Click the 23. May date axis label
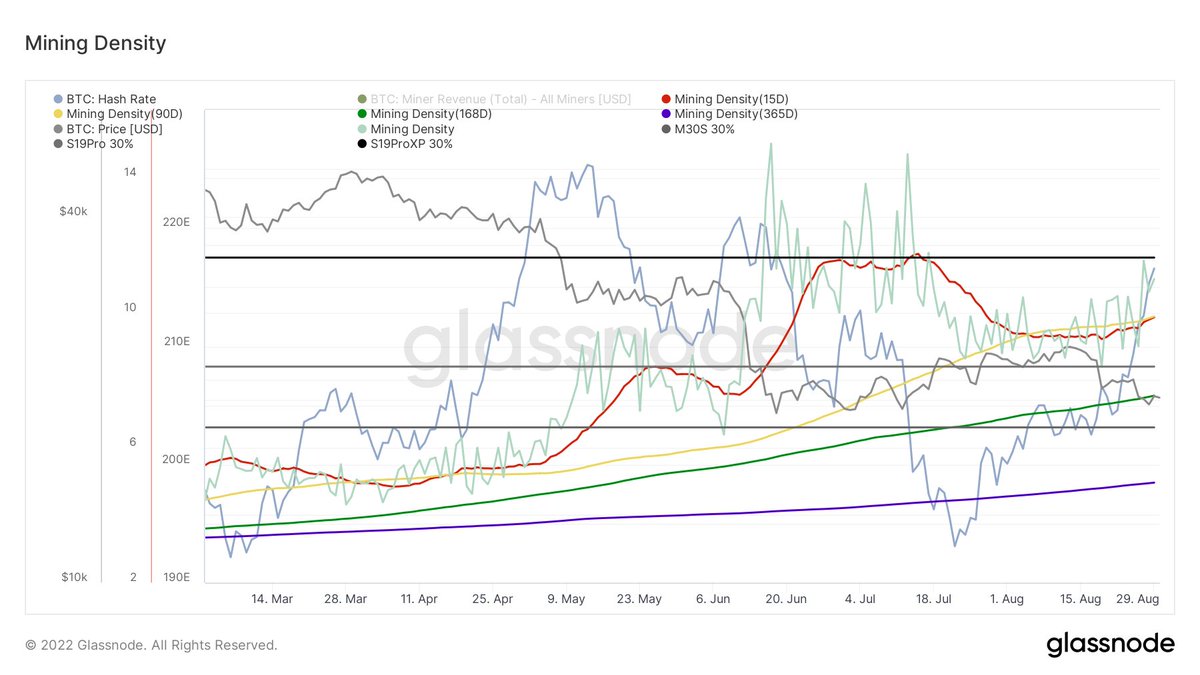Viewport: 1200px width, 675px height. (640, 599)
